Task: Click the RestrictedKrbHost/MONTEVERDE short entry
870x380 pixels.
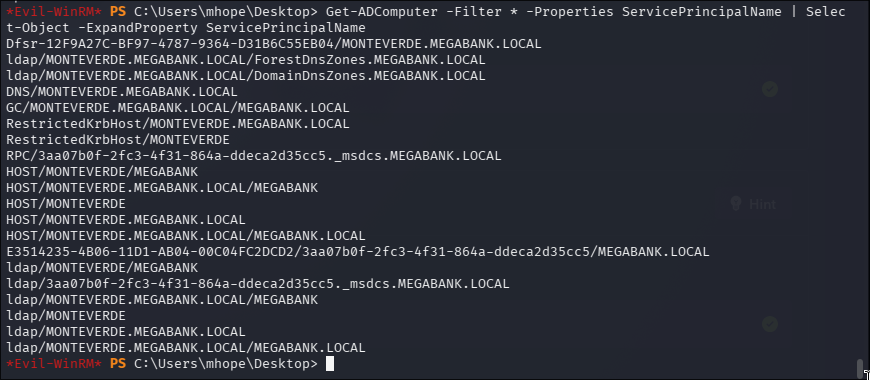Action: 118,140
